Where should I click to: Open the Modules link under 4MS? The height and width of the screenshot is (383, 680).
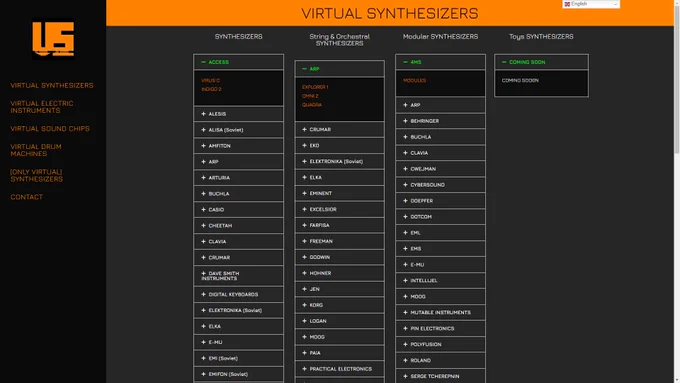coord(414,80)
